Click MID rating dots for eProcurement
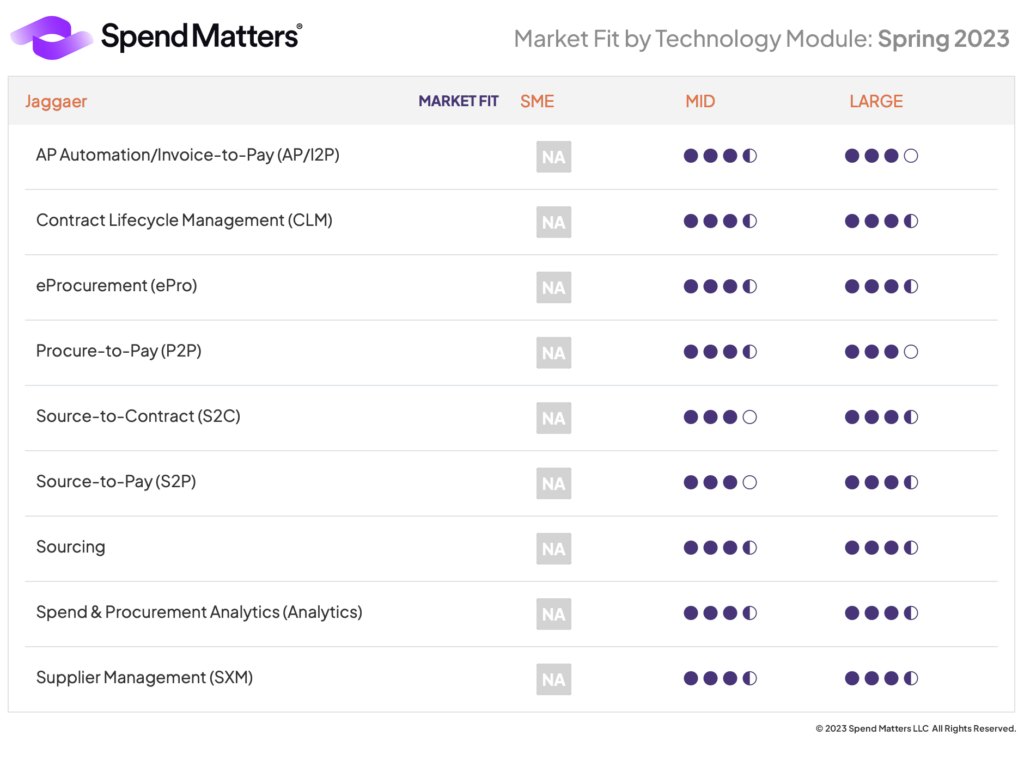The image size is (1024, 773). coord(720,286)
